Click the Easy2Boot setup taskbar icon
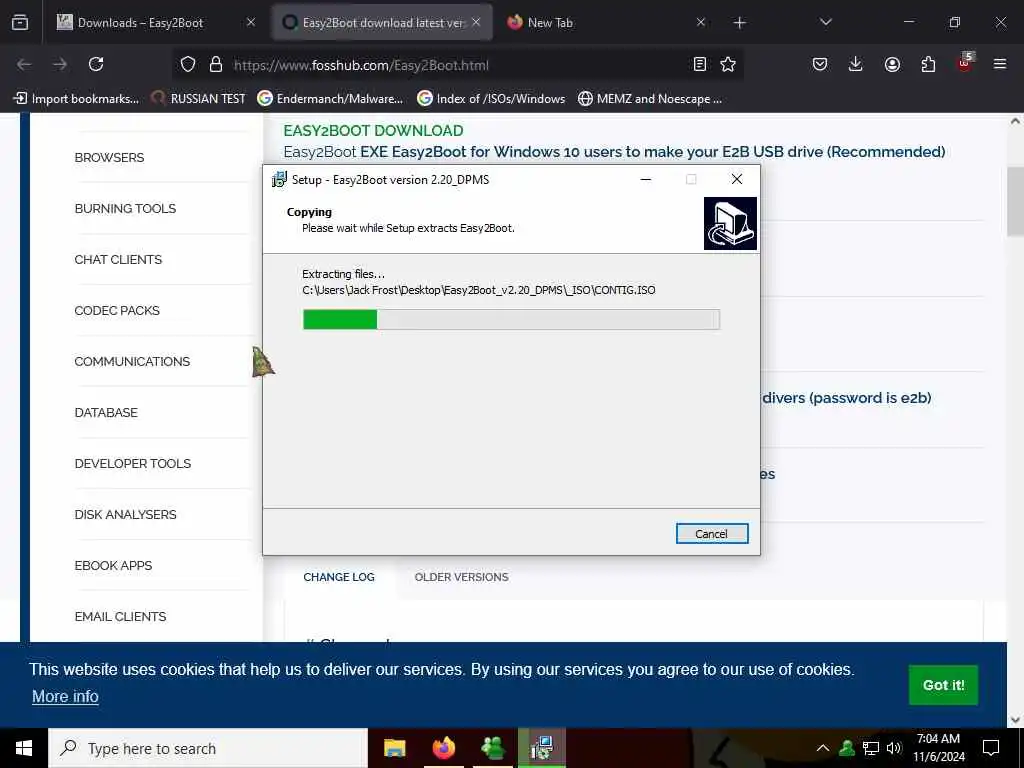Viewport: 1024px width, 768px height. click(542, 748)
